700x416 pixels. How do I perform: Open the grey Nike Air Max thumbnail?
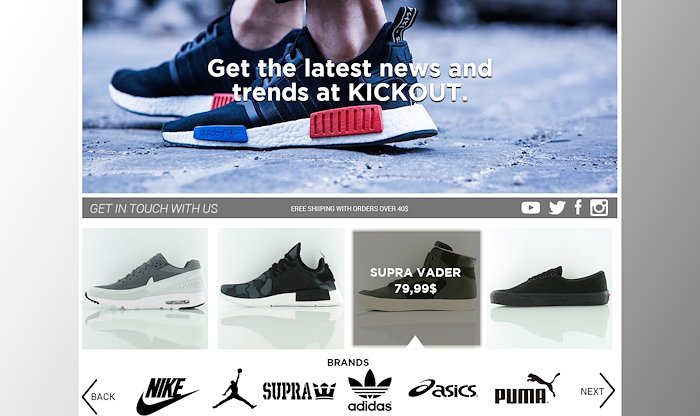point(145,288)
